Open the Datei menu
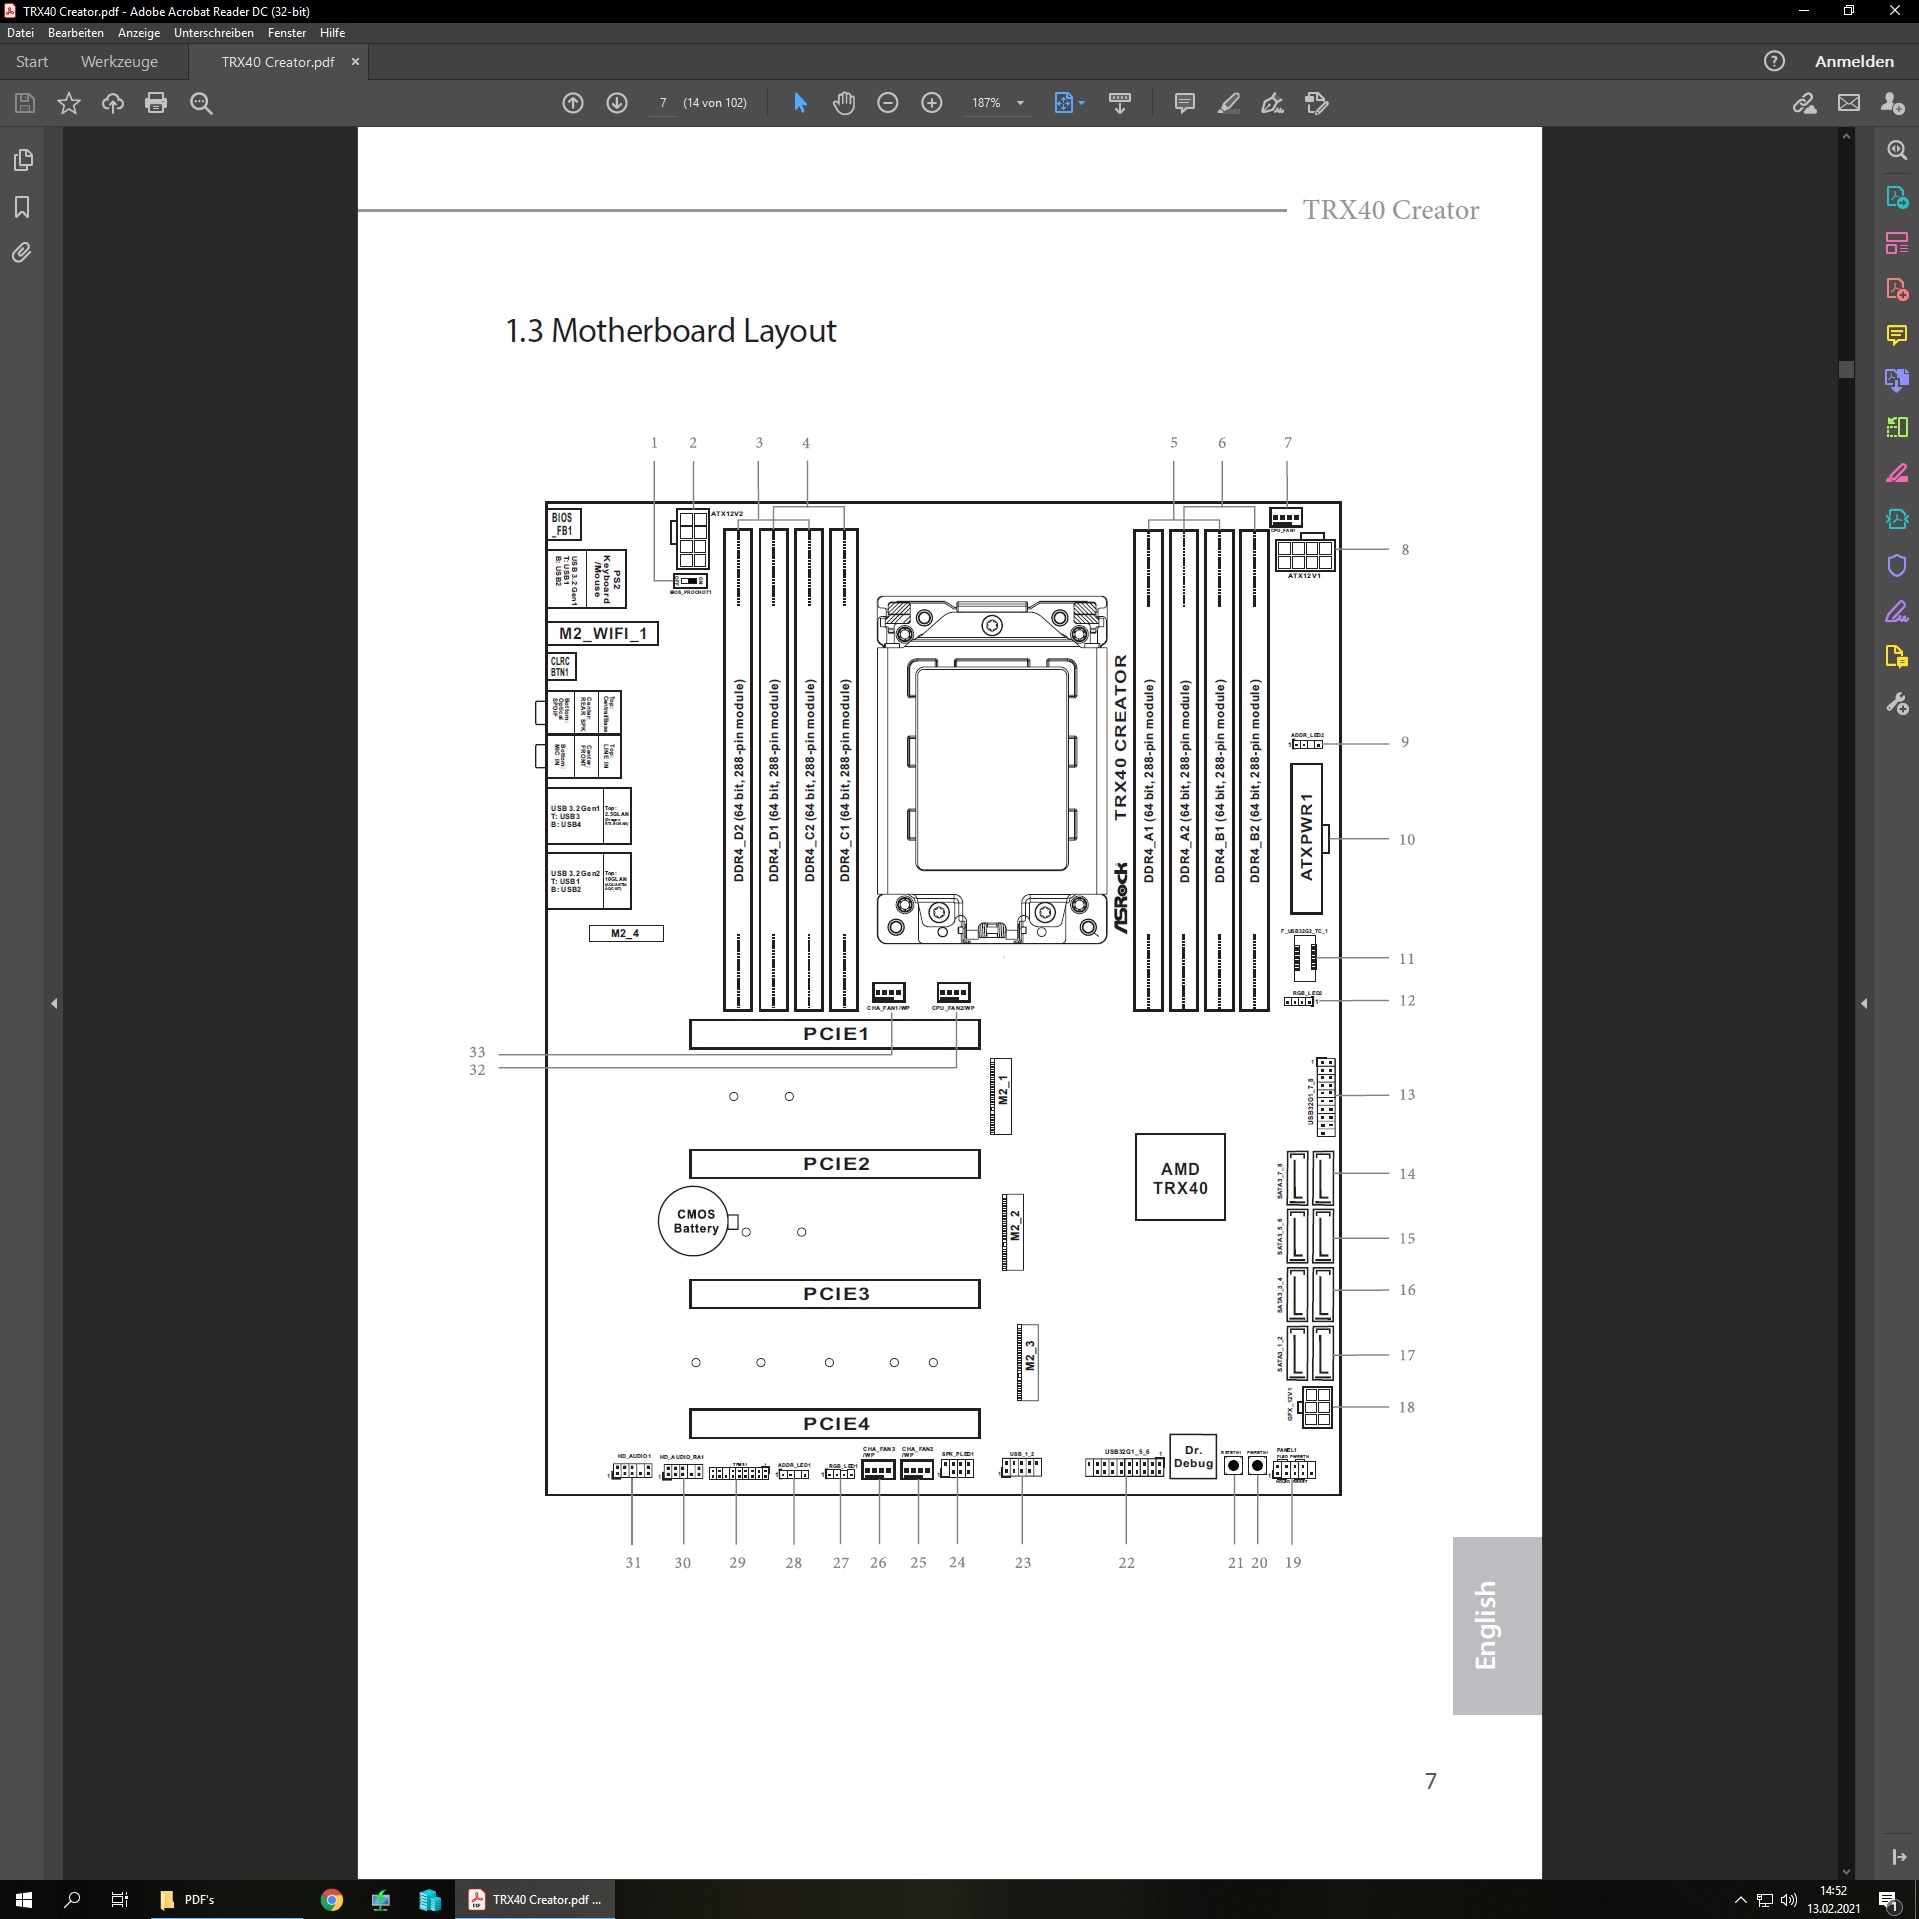This screenshot has height=1919, width=1919. point(20,33)
